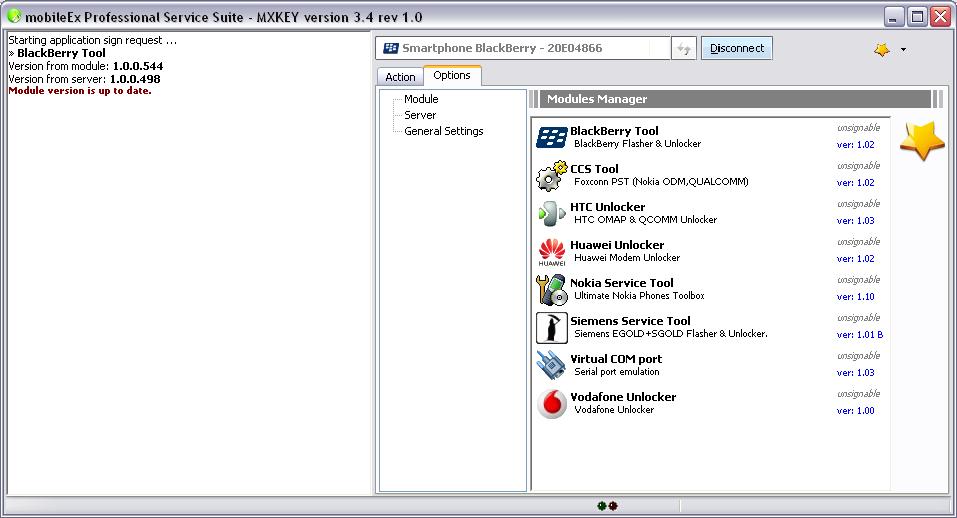Click the BlackBerry Tool title text
The width and height of the screenshot is (957, 518).
pyautogui.click(x=614, y=131)
